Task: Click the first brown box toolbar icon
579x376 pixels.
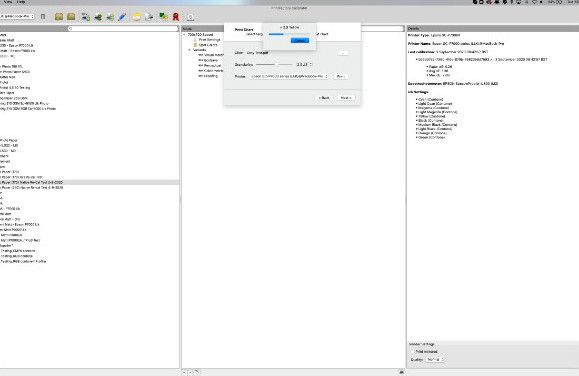Action: click(x=59, y=17)
